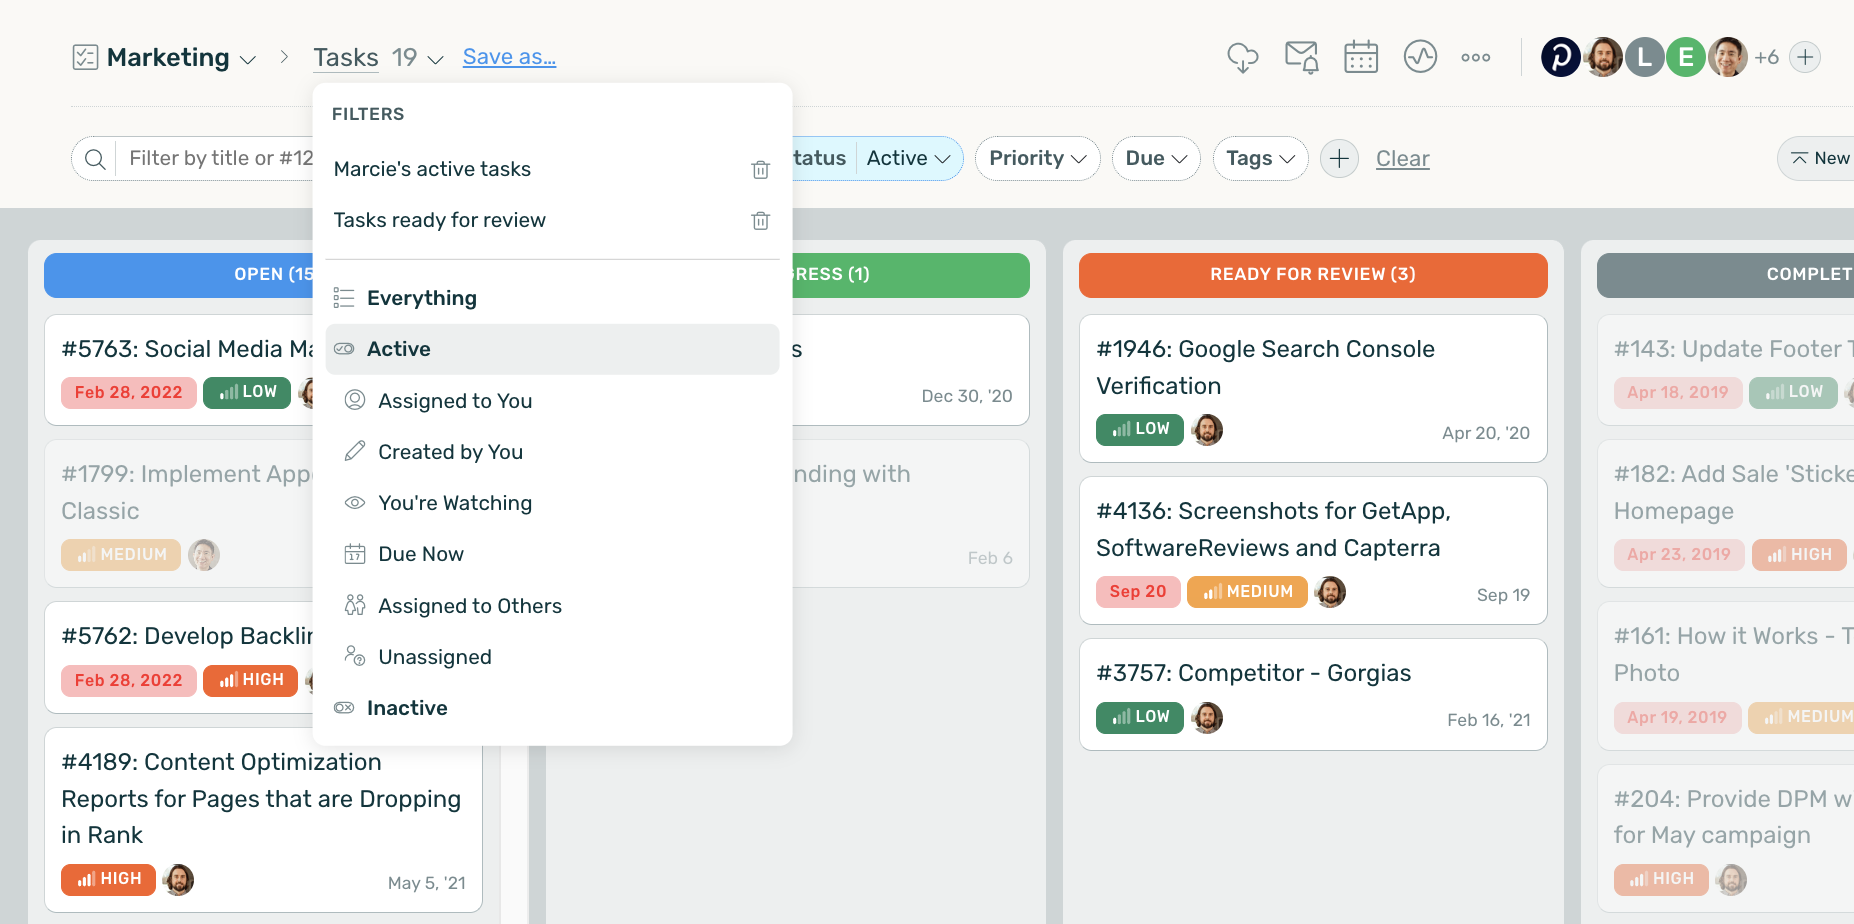1854x924 pixels.
Task: Open the activity pulse icon in the header
Action: (x=1420, y=57)
